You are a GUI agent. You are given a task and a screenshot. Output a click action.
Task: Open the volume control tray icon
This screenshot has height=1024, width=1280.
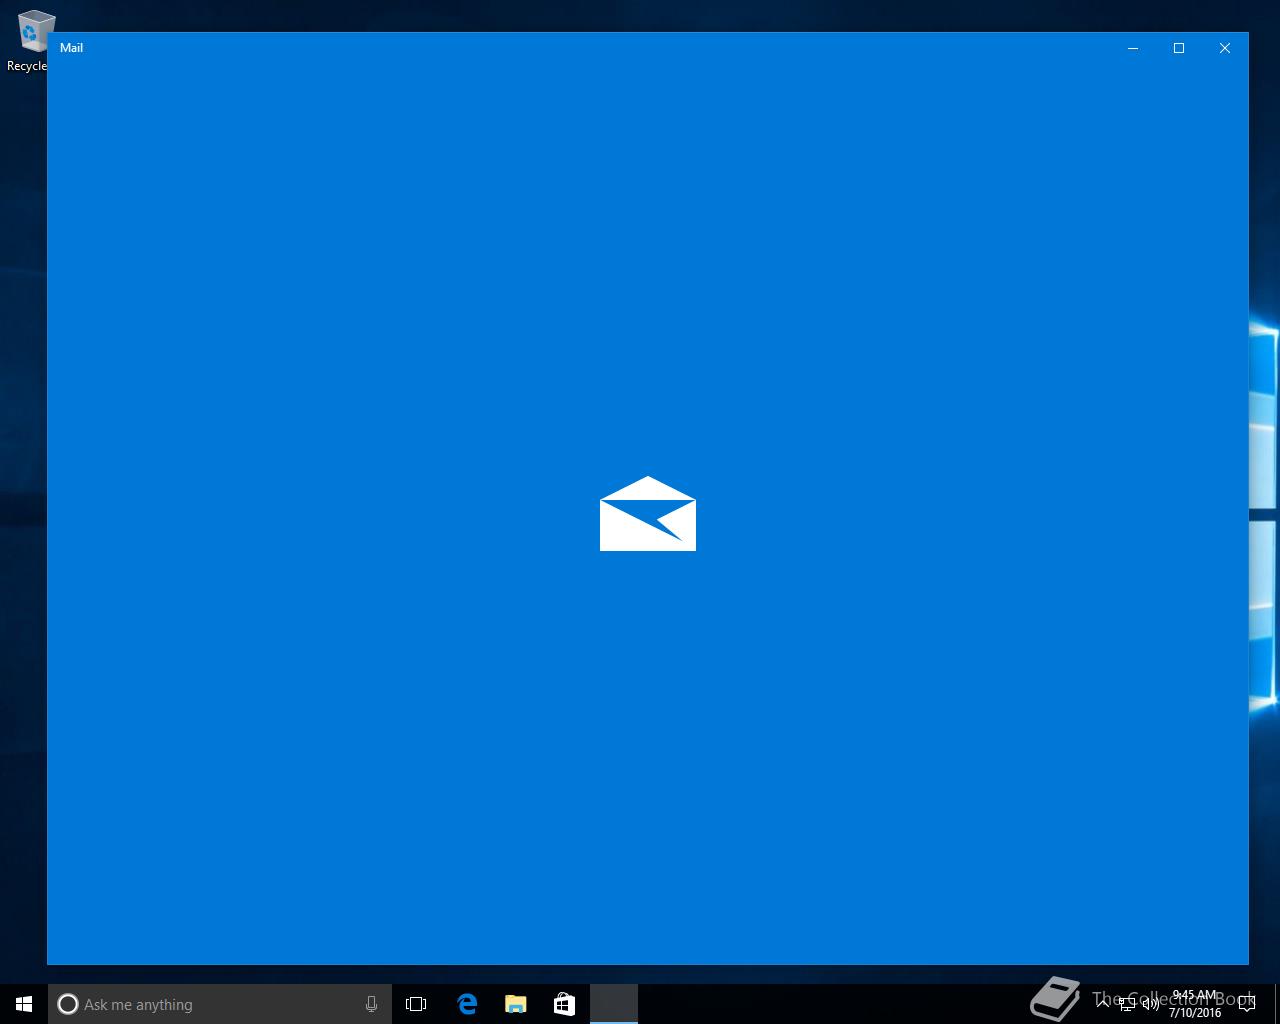(1151, 1004)
